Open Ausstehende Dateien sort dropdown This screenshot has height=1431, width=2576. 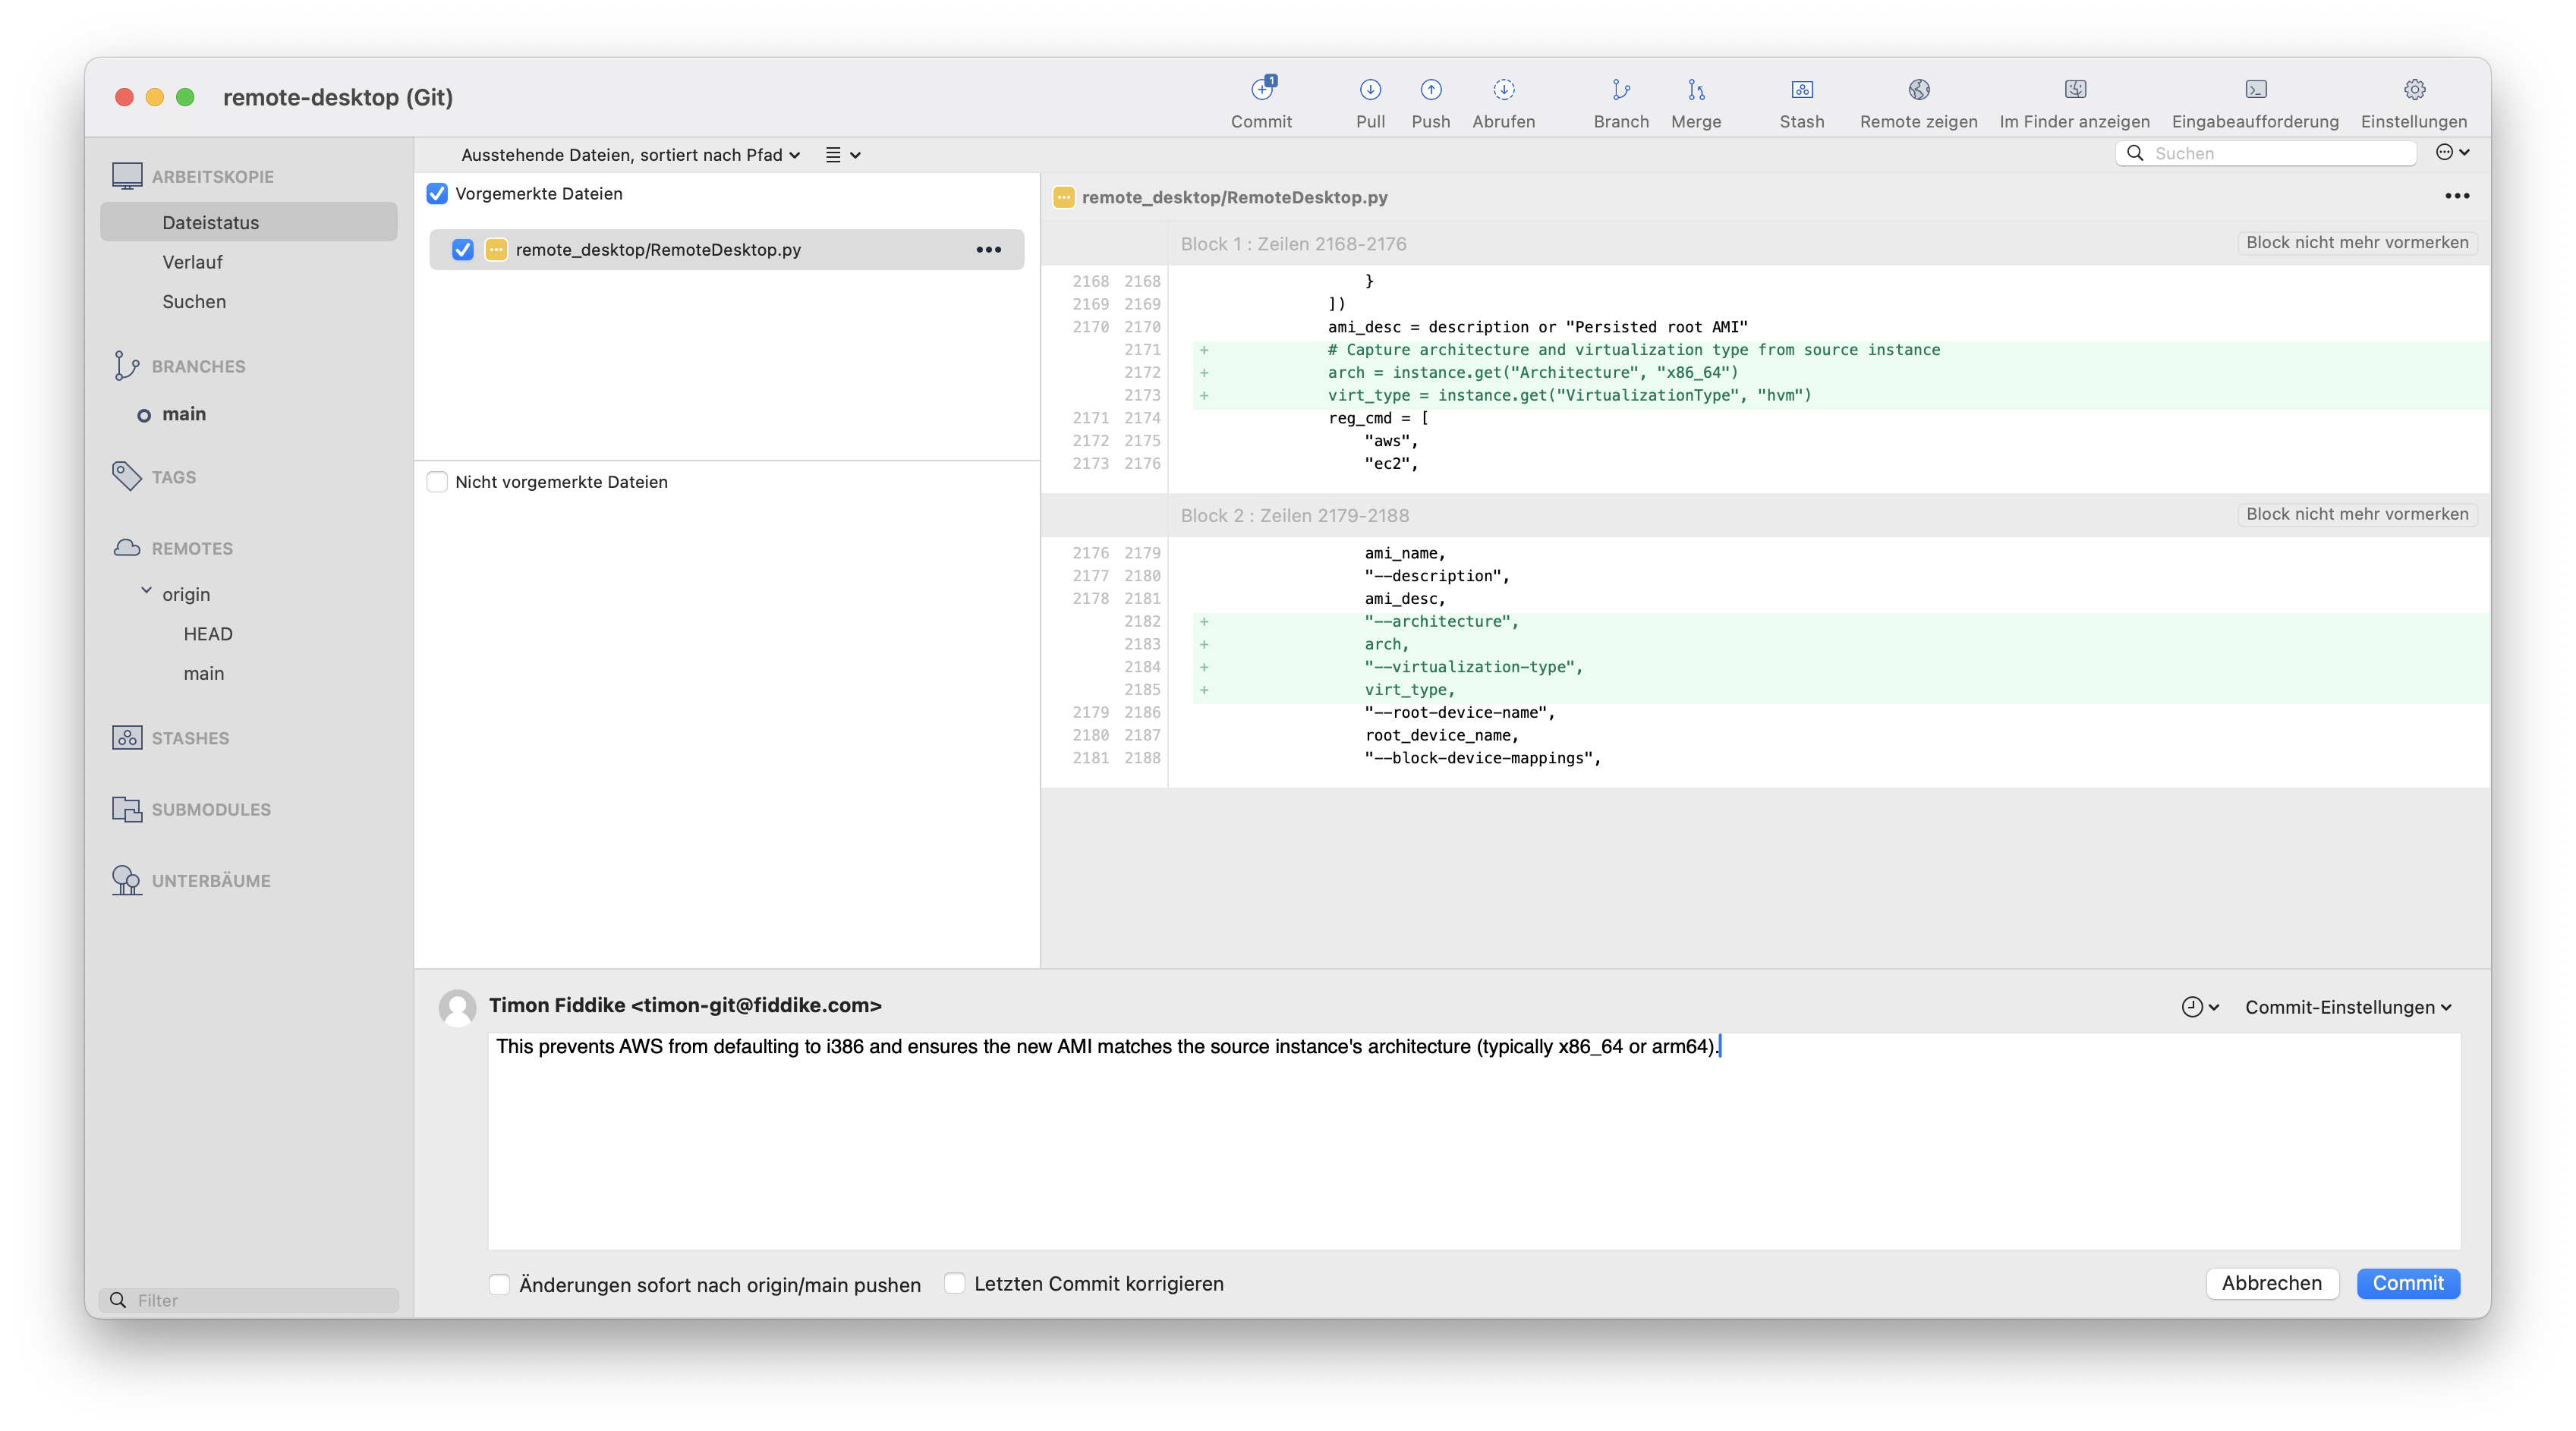click(x=630, y=155)
